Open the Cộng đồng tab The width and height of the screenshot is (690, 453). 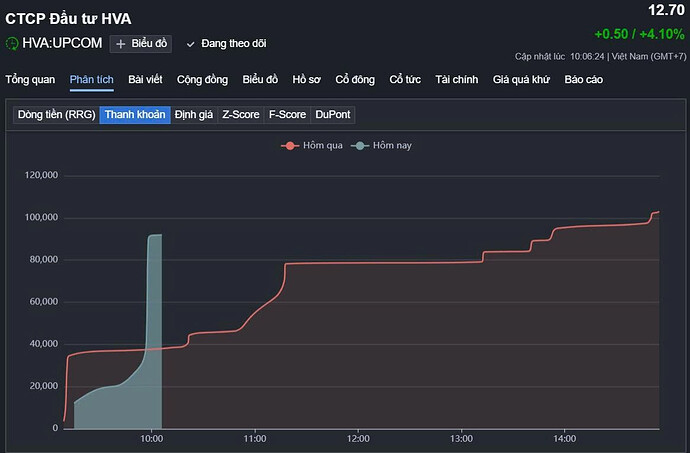[202, 79]
